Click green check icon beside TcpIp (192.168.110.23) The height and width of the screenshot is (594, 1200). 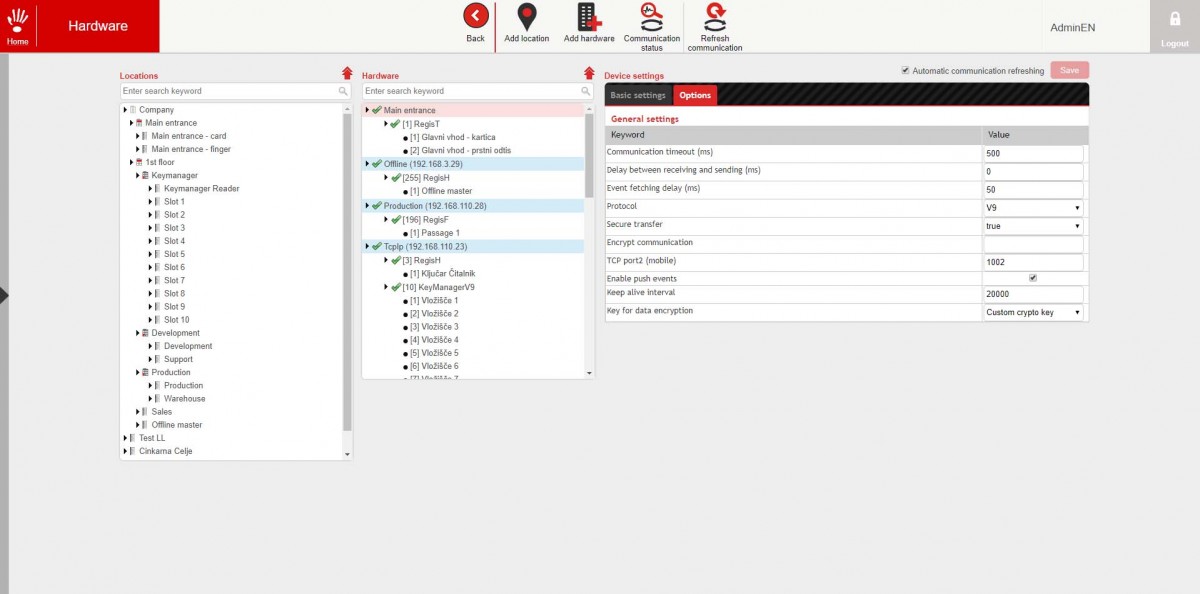pos(377,246)
